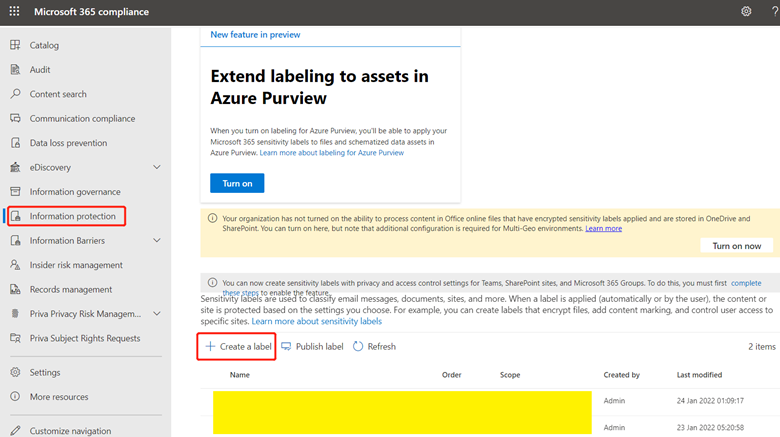The height and width of the screenshot is (437, 780).
Task: Open Learn more about sensitivity labels link
Action: (x=316, y=321)
